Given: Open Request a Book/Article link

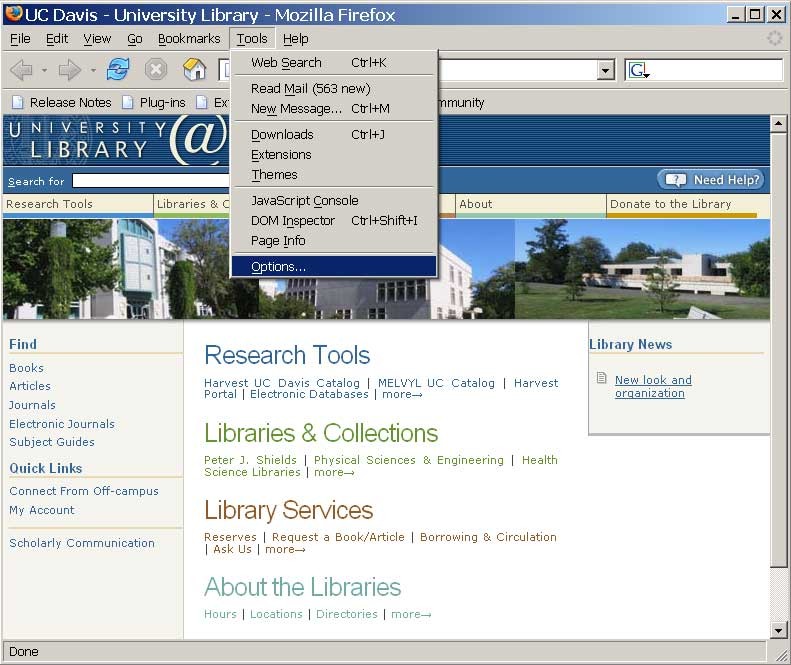Looking at the screenshot, I should (338, 537).
